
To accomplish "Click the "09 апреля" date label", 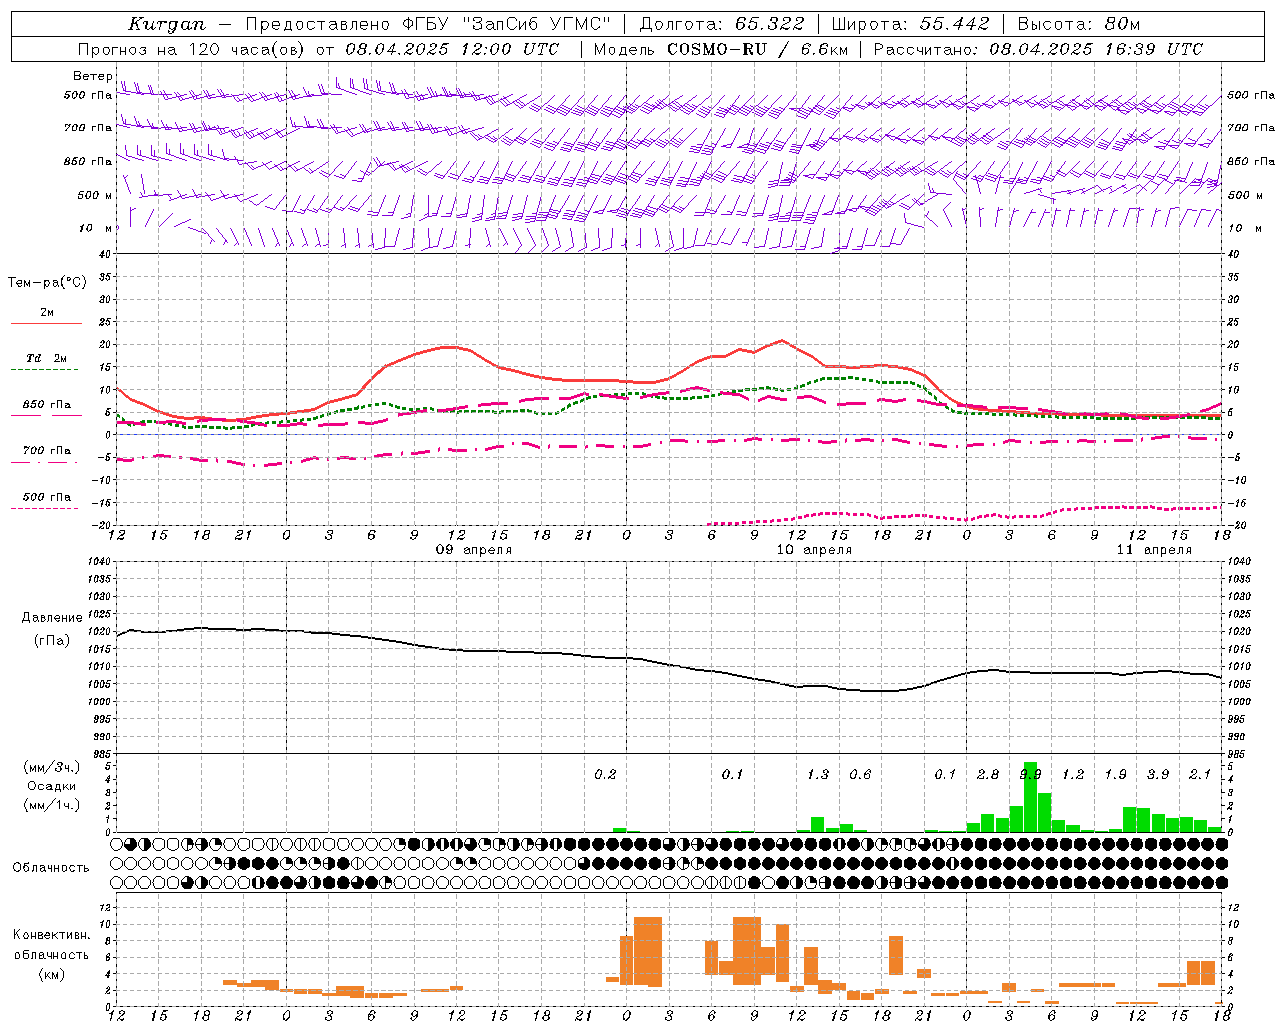I will click(474, 550).
